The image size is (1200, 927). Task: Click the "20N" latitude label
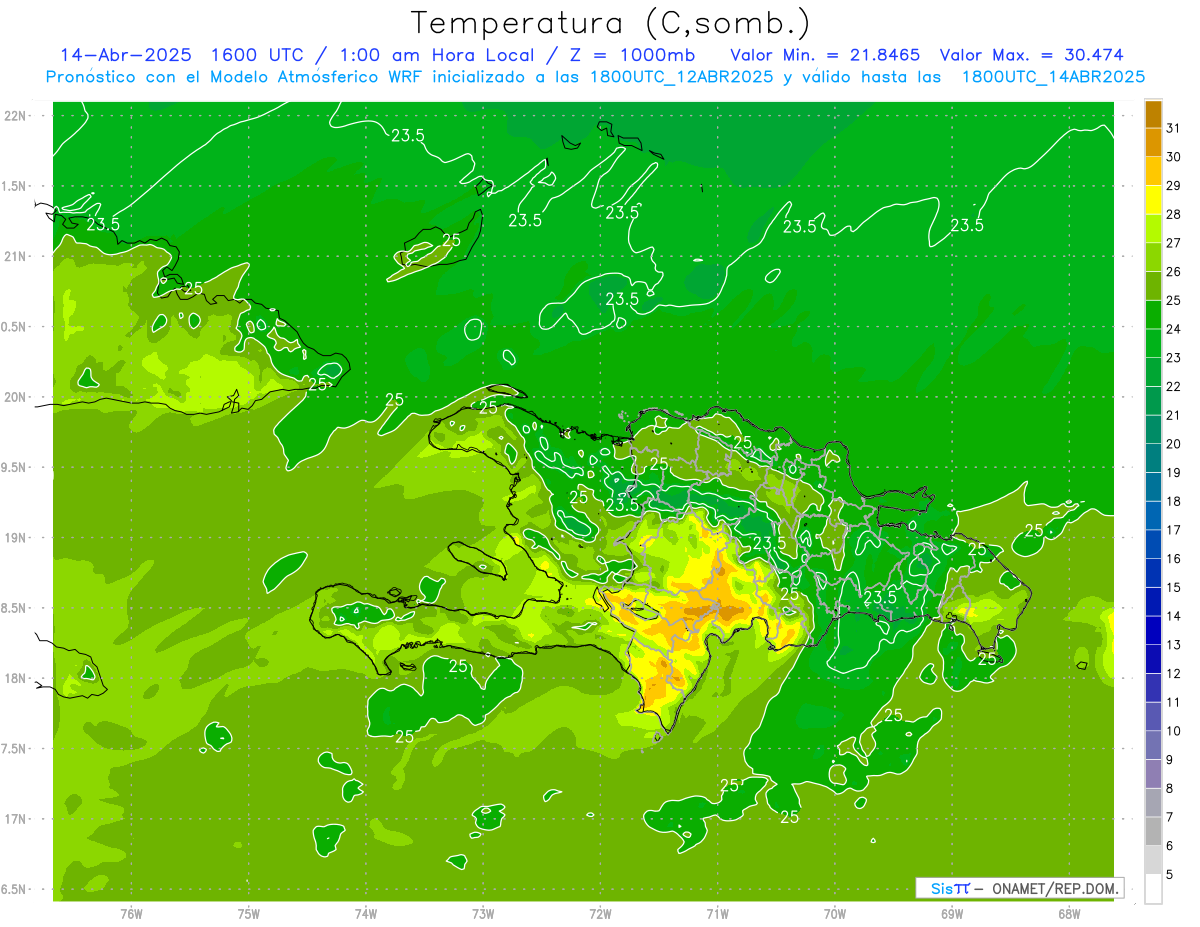pyautogui.click(x=16, y=397)
